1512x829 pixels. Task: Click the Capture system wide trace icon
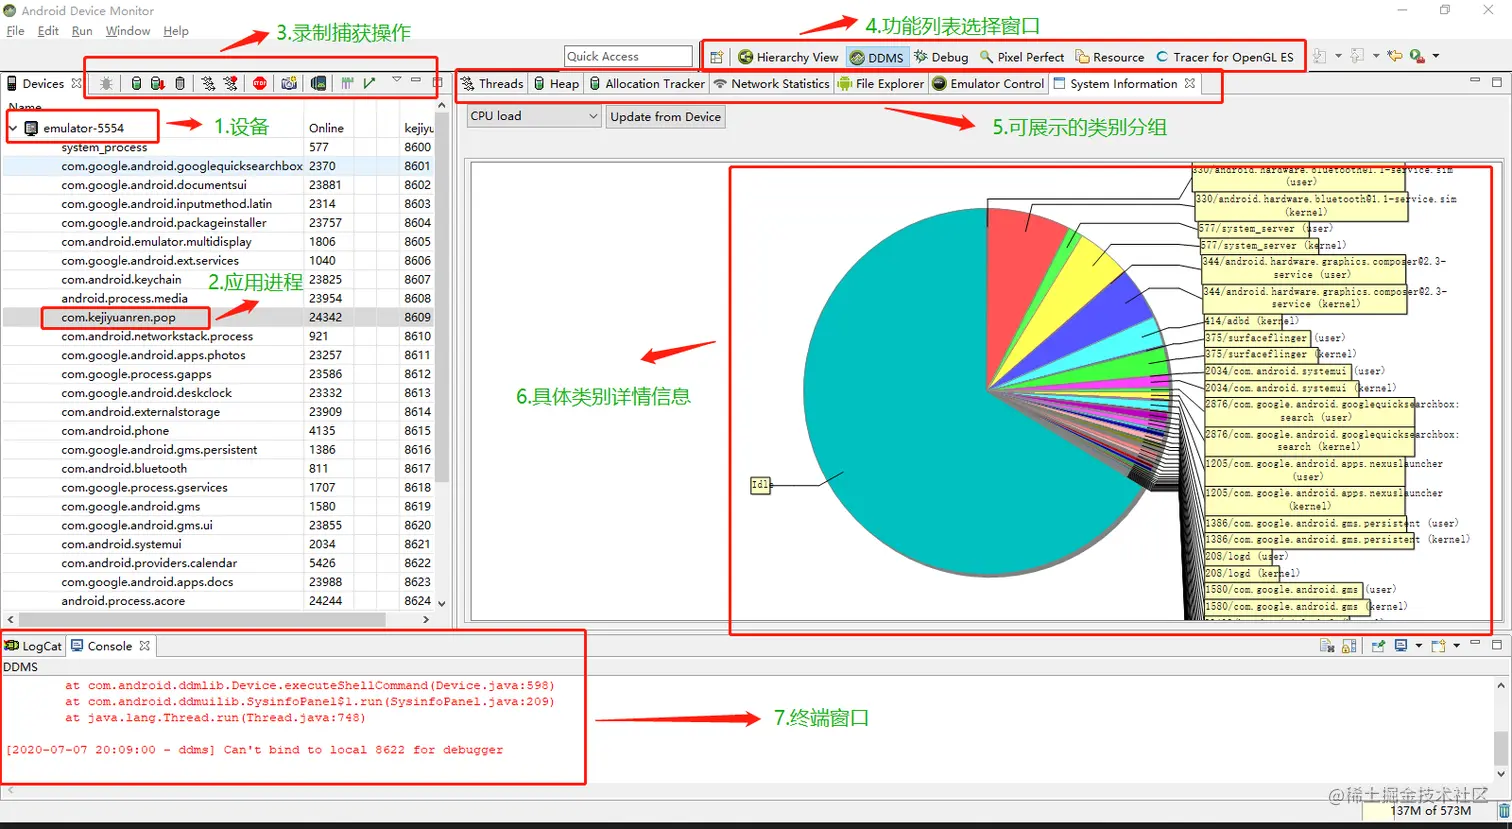[348, 83]
